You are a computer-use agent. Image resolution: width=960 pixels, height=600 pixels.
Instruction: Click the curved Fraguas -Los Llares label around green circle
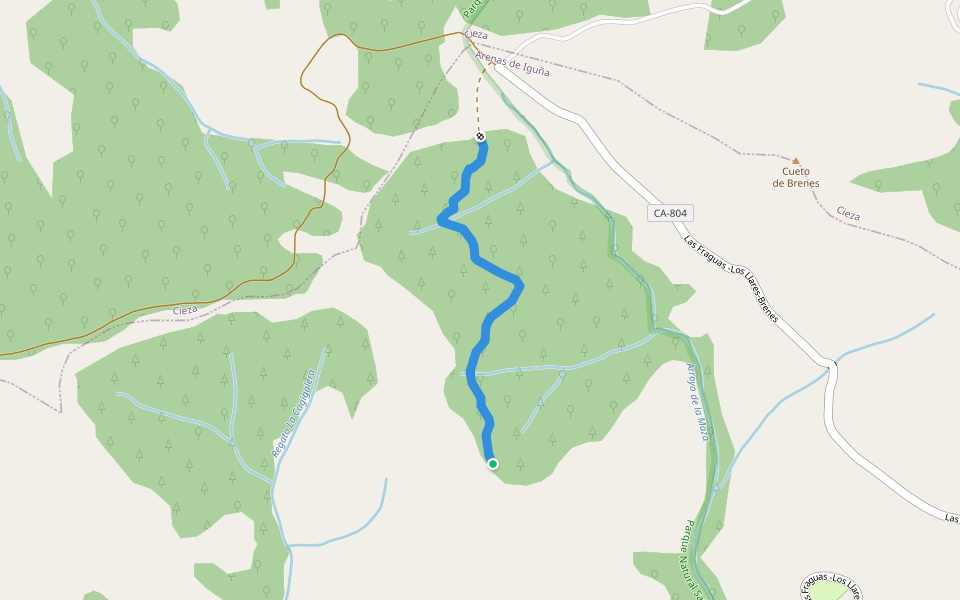(x=832, y=585)
